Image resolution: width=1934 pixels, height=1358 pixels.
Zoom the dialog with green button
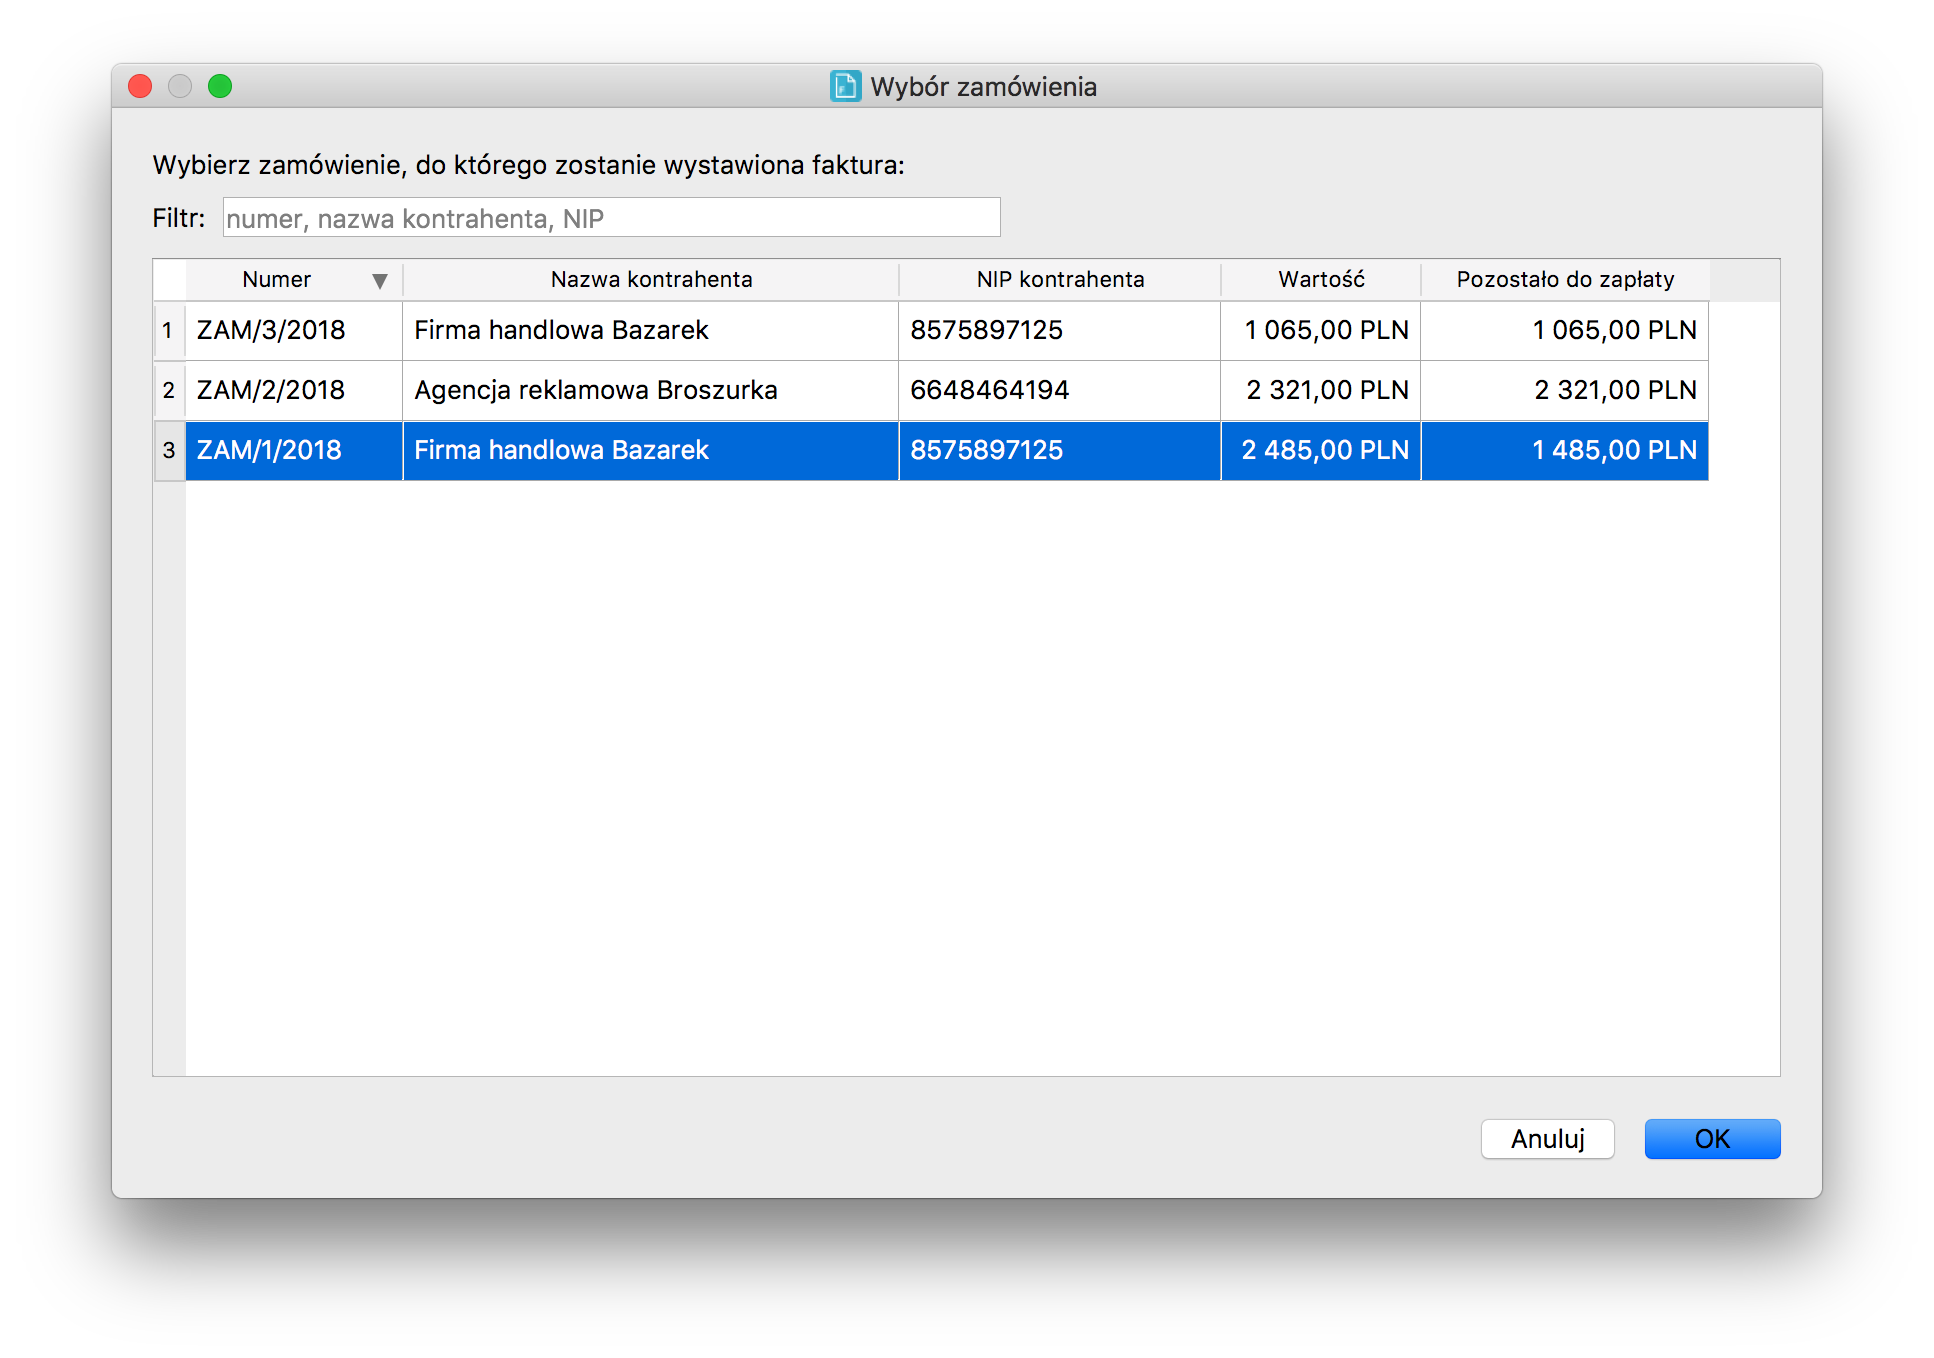(220, 86)
